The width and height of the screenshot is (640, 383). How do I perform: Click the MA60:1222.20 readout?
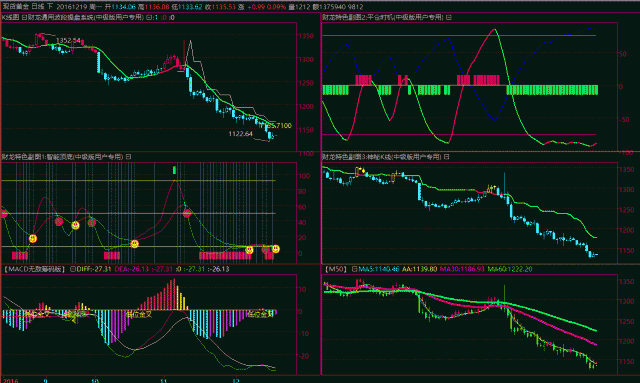click(510, 269)
